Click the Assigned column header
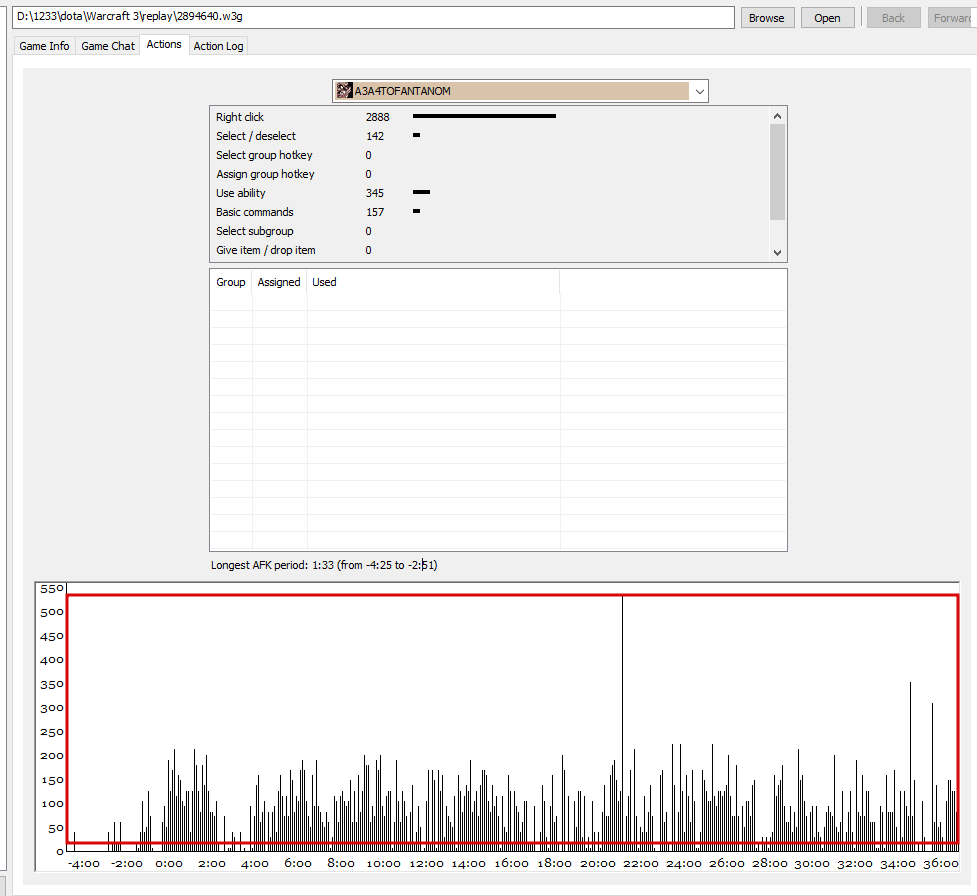The height and width of the screenshot is (896, 977). pos(279,282)
